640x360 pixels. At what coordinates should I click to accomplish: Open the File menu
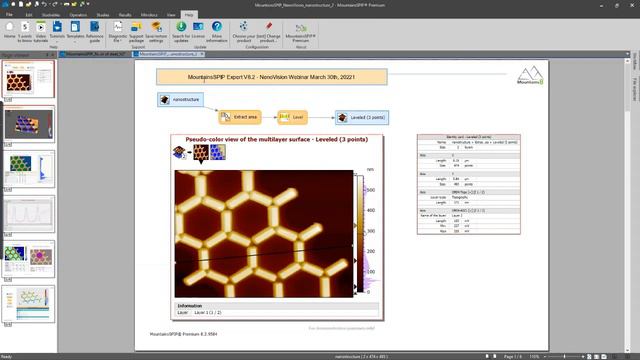tap(9, 15)
